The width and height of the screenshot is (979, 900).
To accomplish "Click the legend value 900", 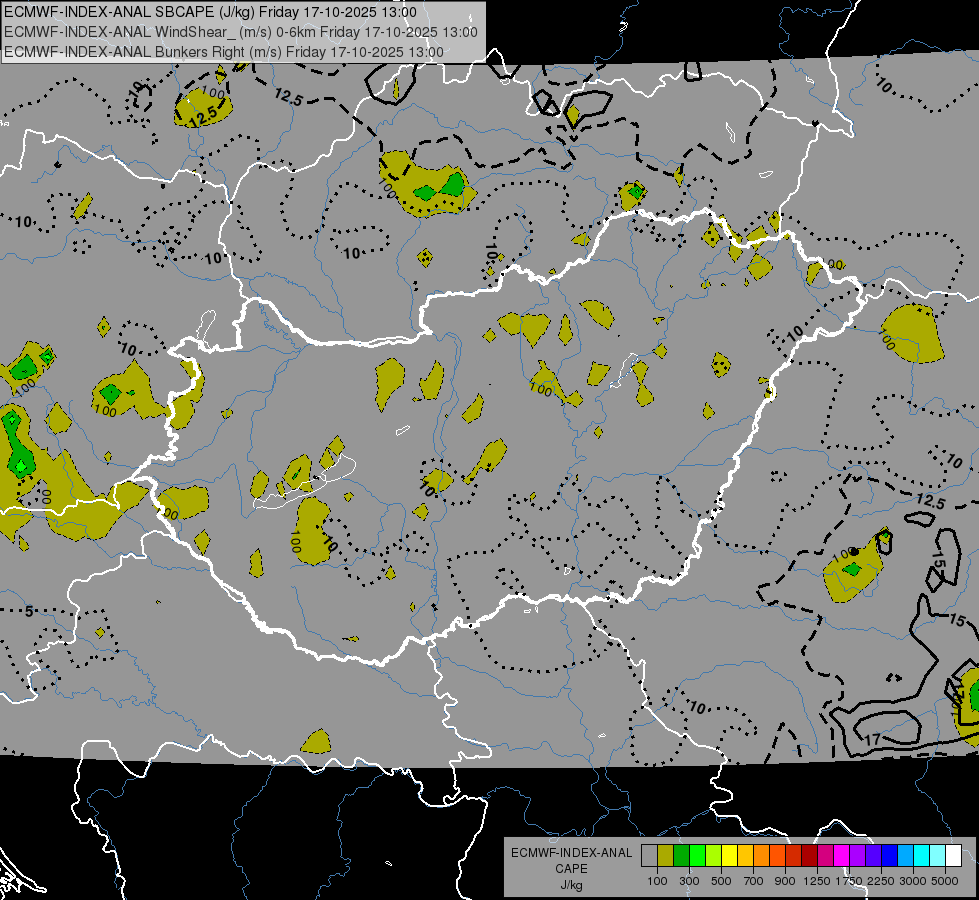I will pos(785,881).
